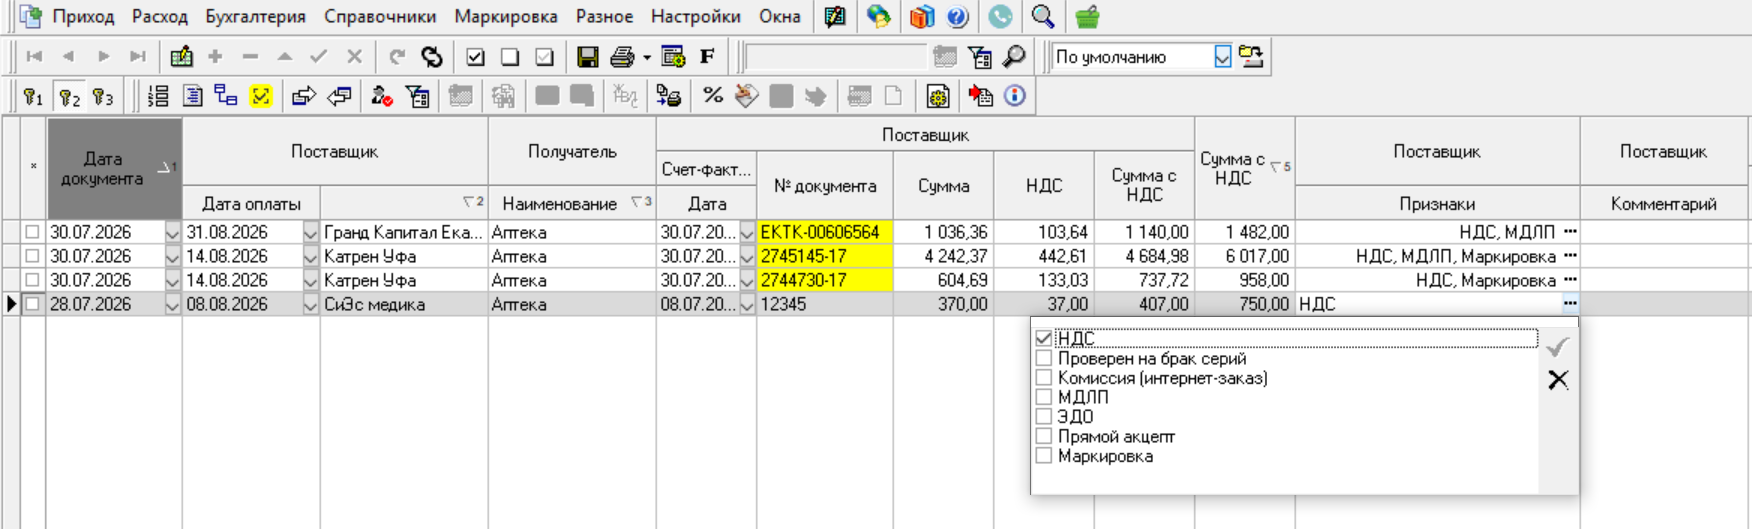Click the tree structure icon
Viewport: 1752px width, 529px height.
(226, 96)
